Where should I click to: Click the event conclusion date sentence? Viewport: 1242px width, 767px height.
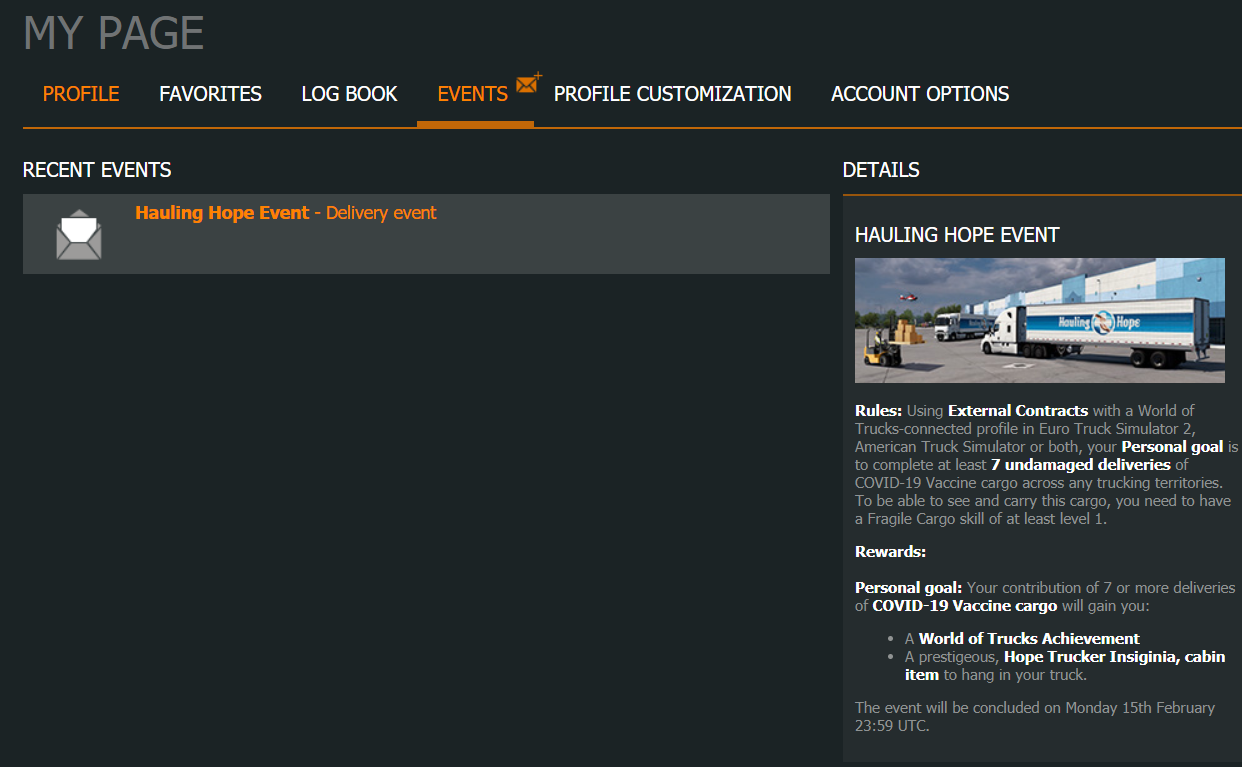(x=1035, y=717)
